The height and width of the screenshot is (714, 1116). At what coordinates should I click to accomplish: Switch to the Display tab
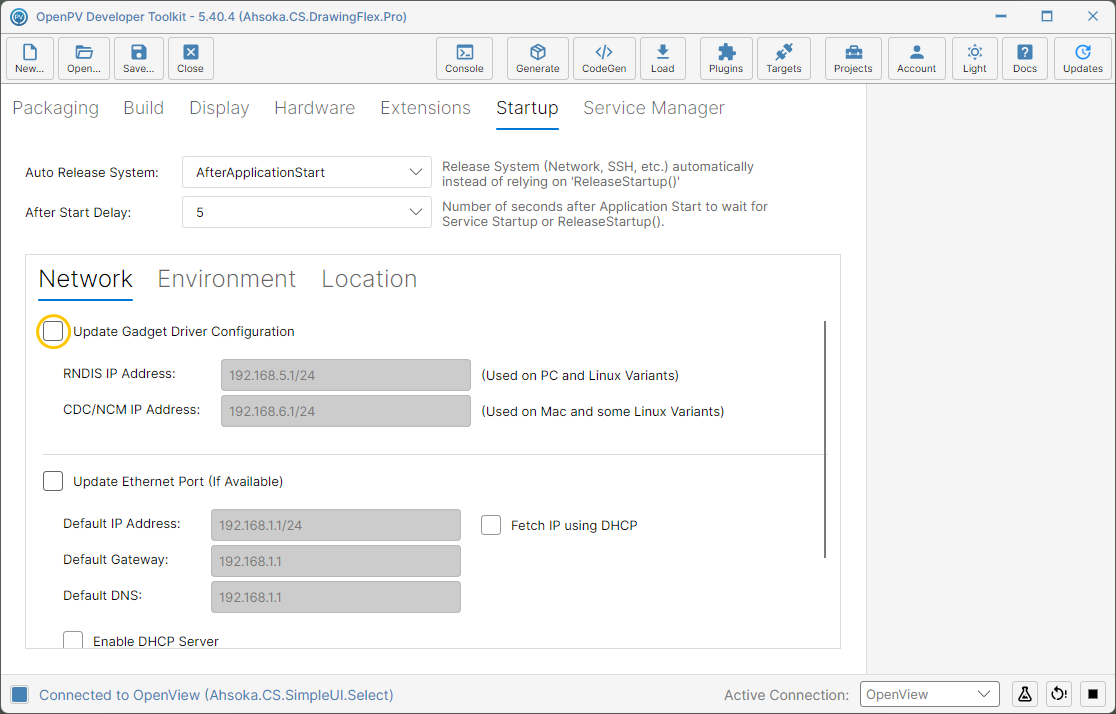tap(219, 107)
